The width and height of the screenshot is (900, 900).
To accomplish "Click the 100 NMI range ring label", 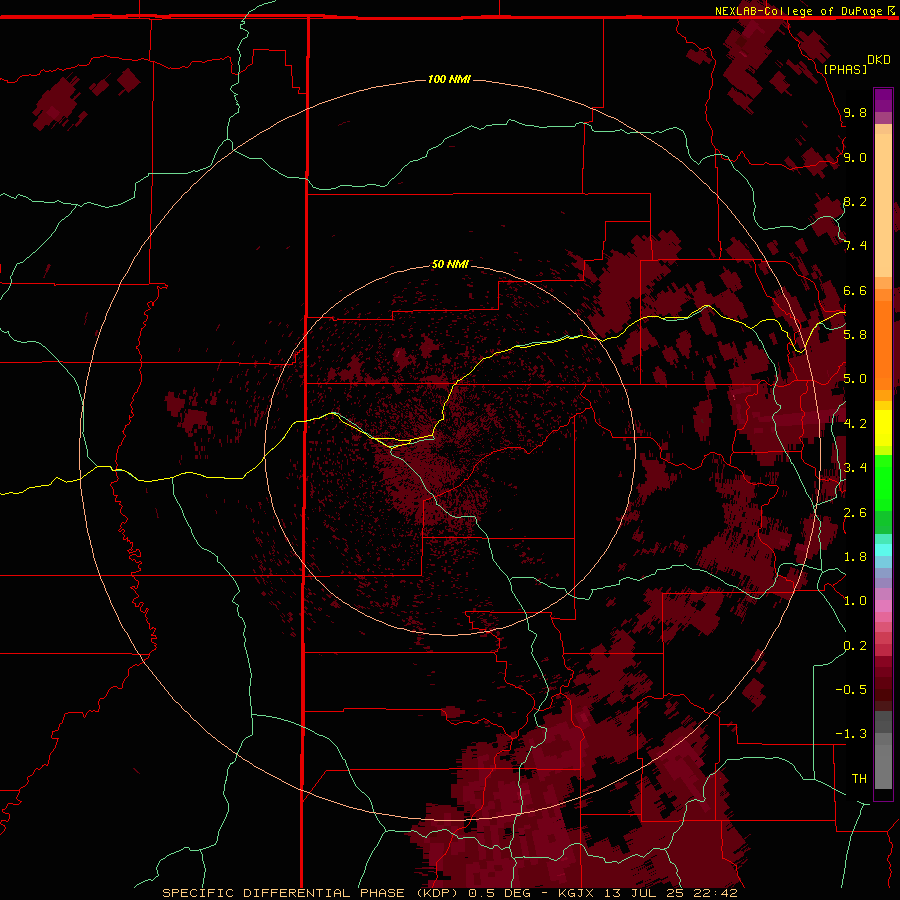I will click(x=449, y=79).
